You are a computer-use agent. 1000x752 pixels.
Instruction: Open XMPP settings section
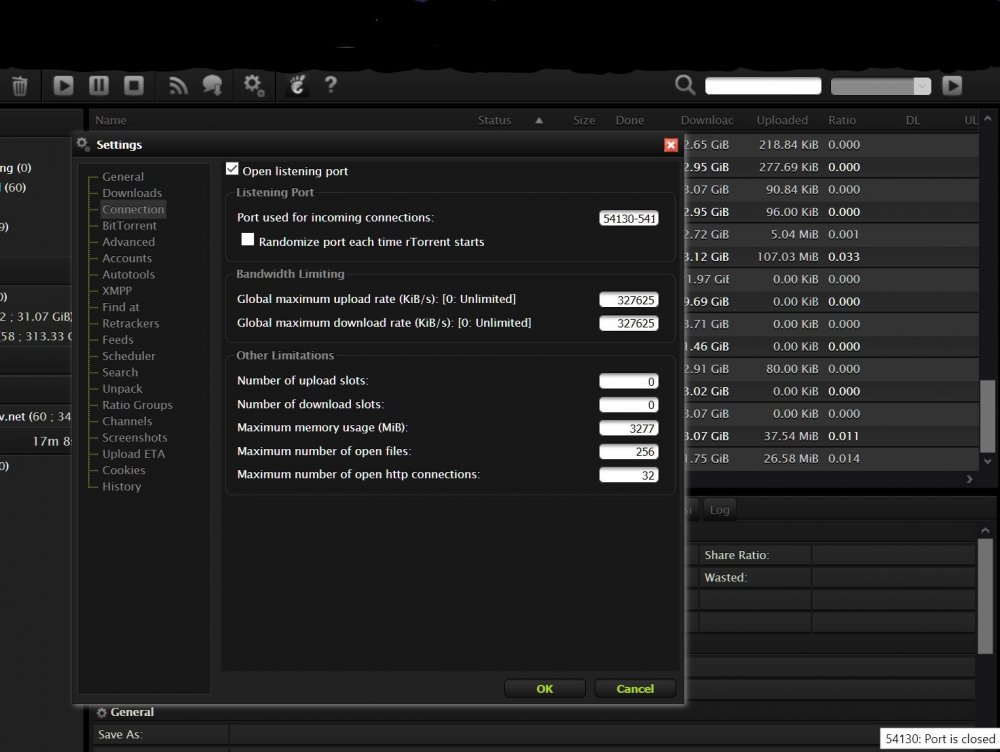point(117,291)
